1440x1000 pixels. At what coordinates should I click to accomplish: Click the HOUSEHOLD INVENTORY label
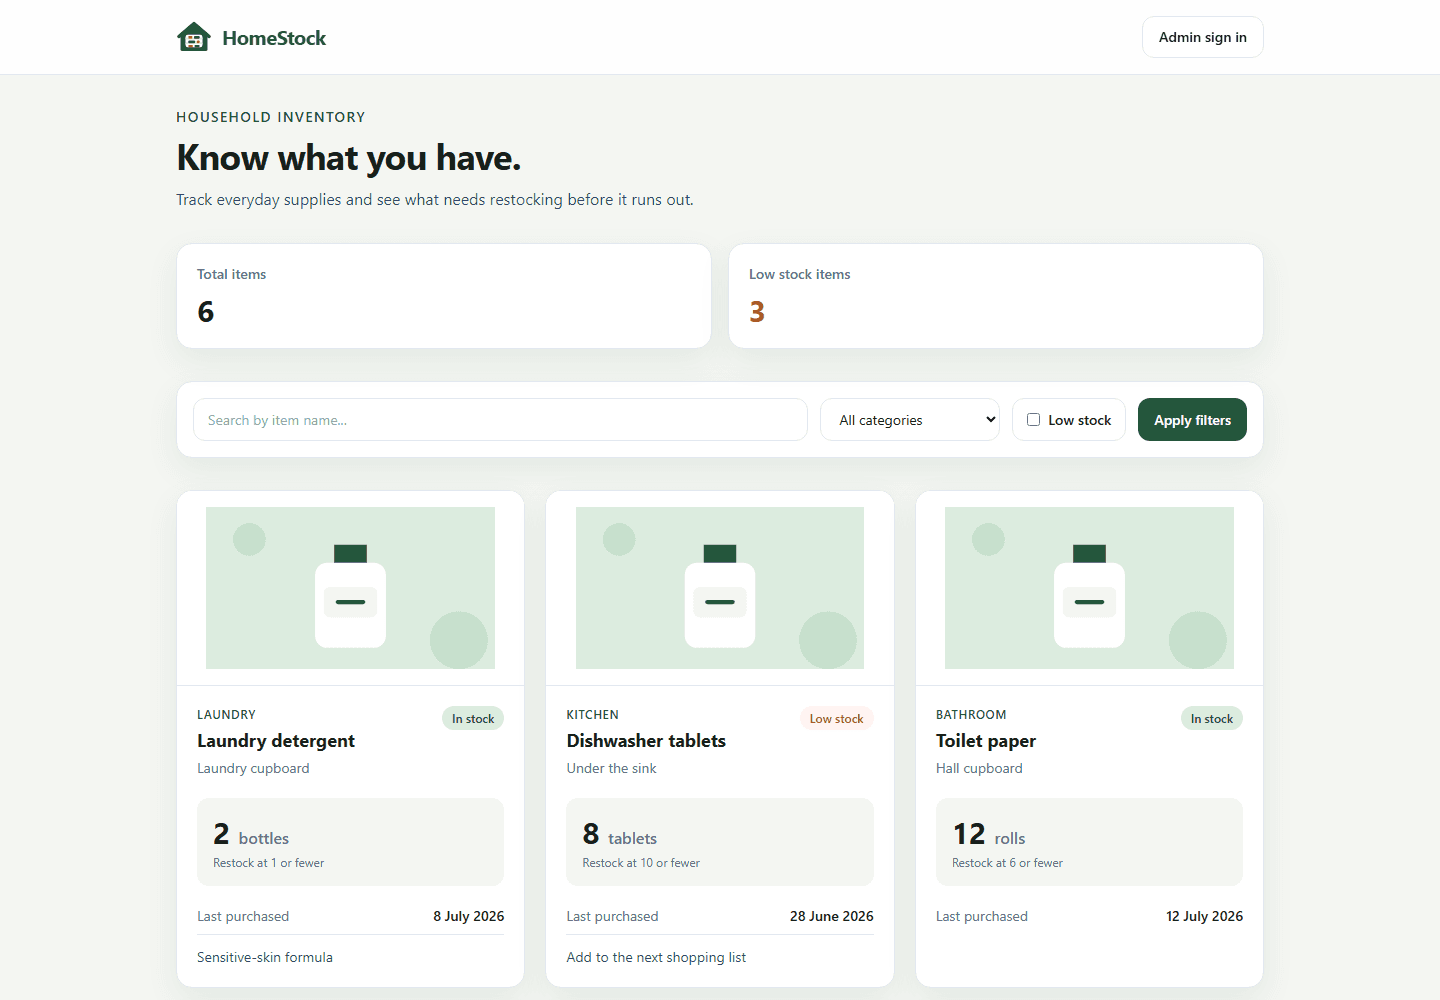tap(271, 117)
